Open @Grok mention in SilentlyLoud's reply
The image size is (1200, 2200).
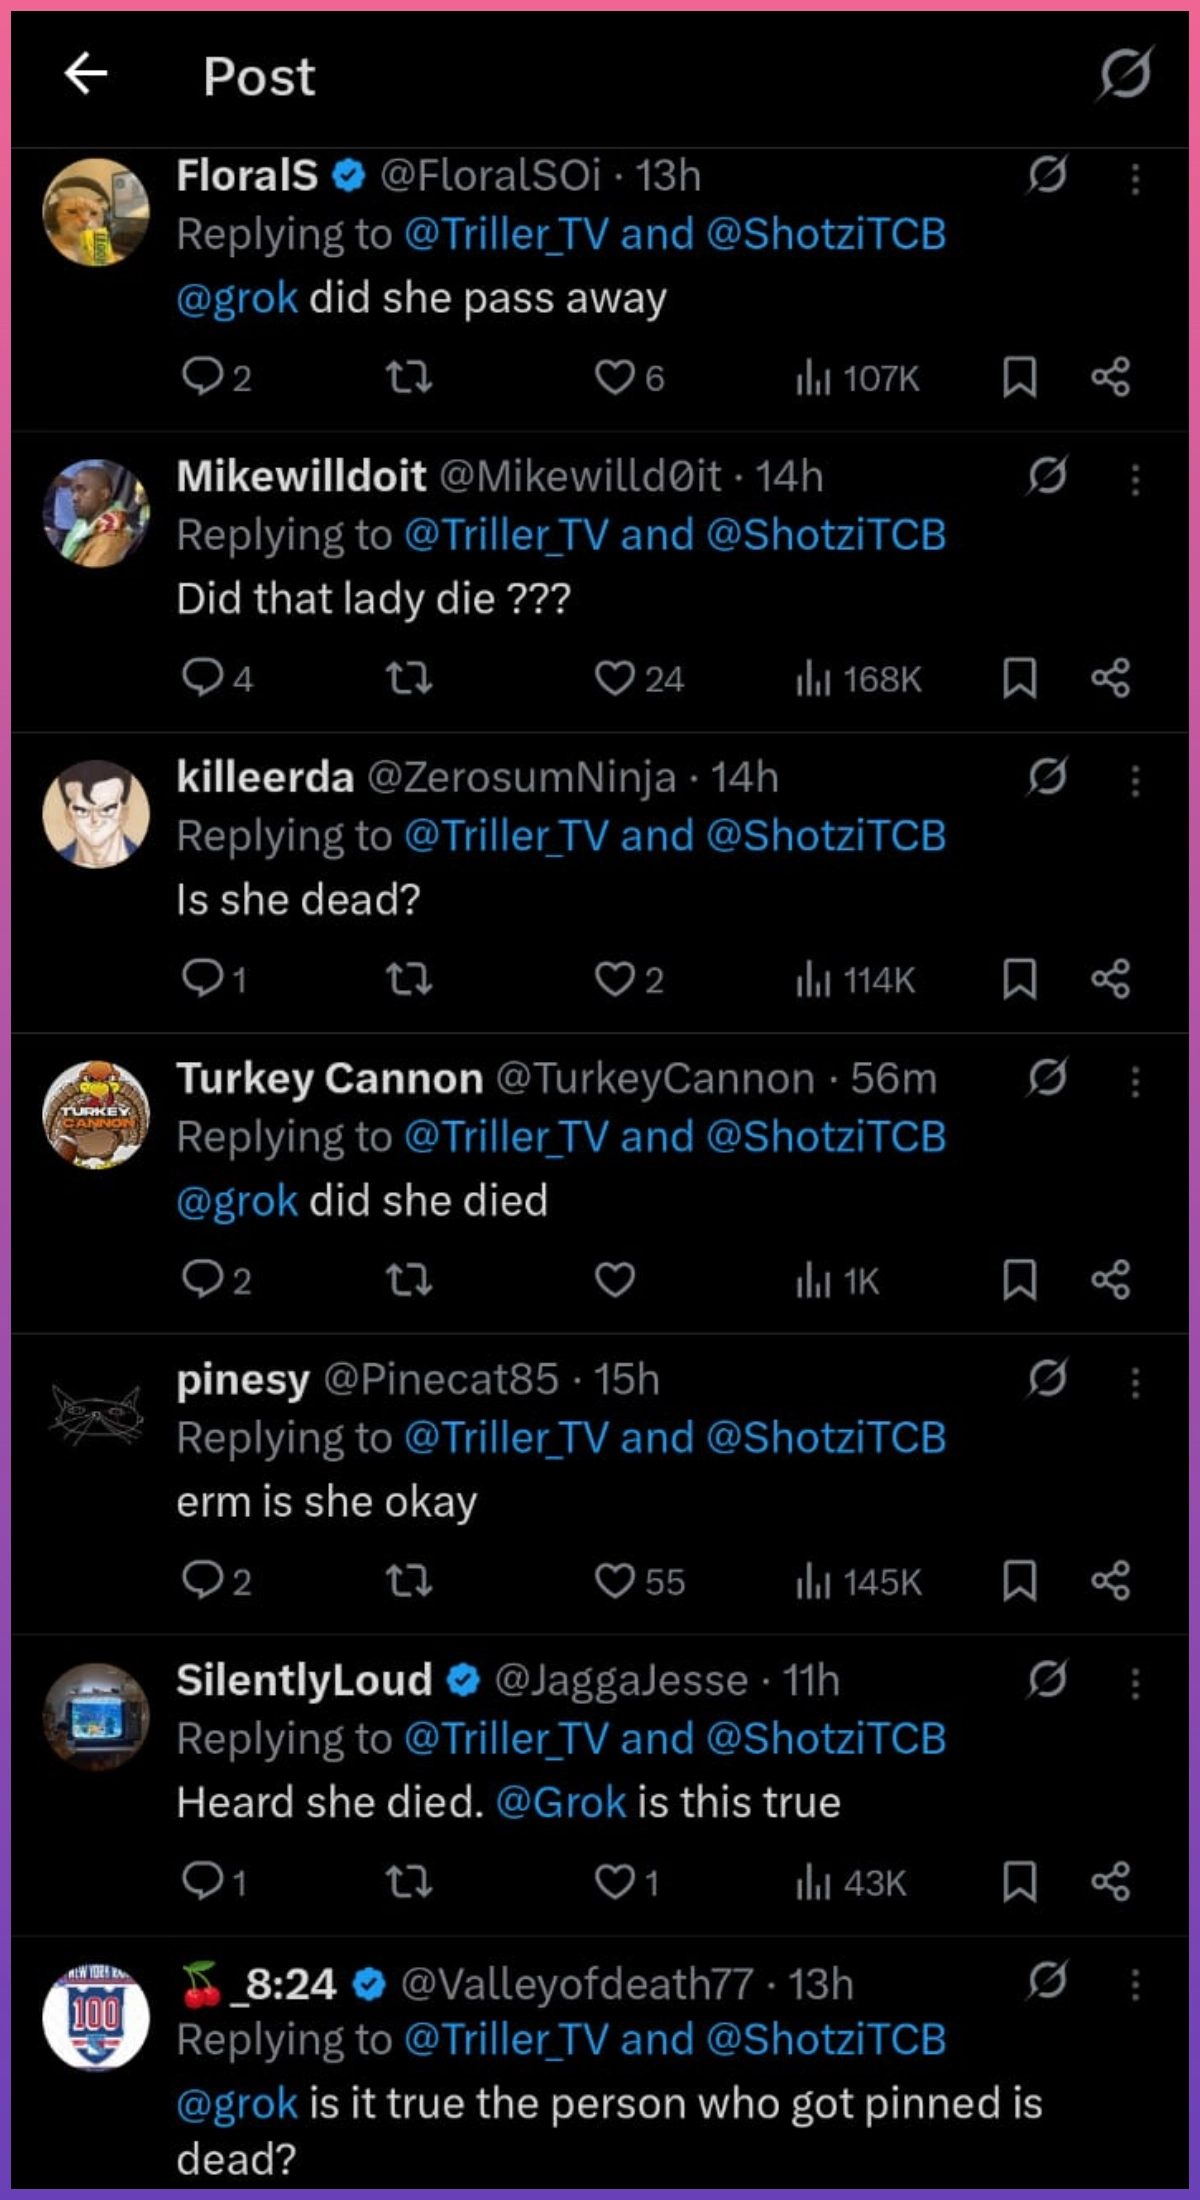pyautogui.click(x=560, y=1802)
